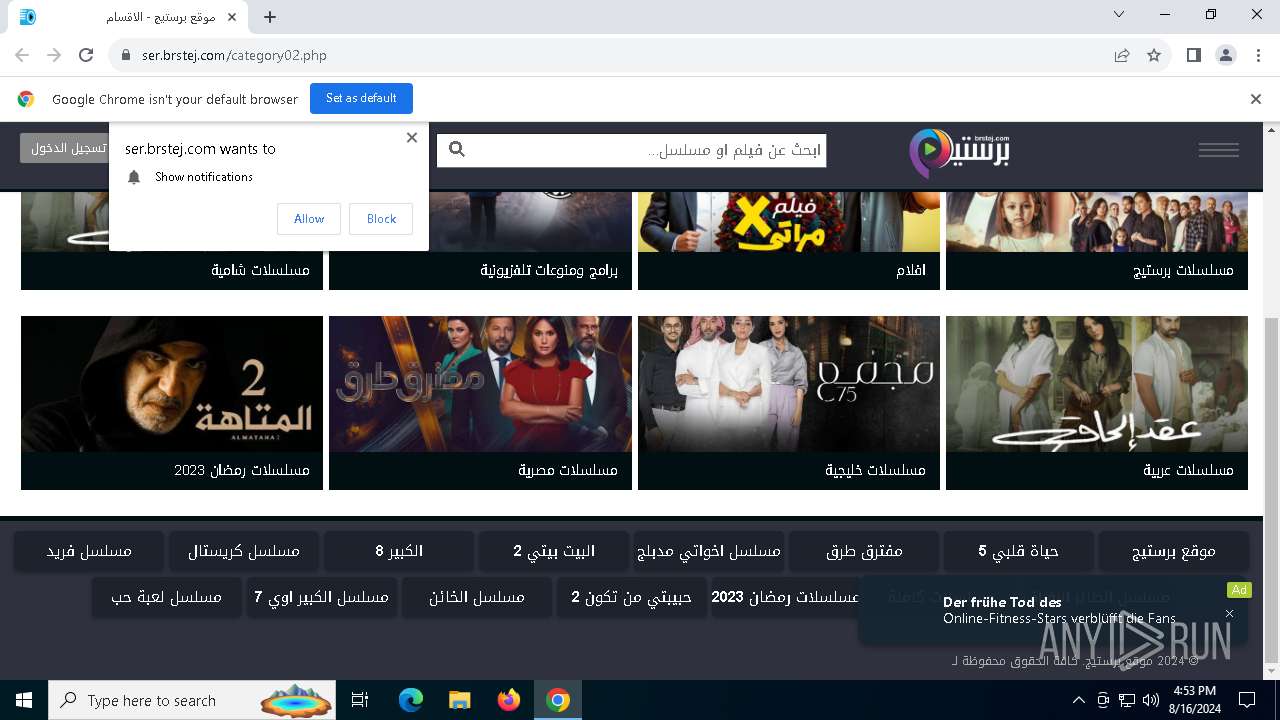Click the address bar URL
The height and width of the screenshot is (720, 1280).
click(234, 55)
